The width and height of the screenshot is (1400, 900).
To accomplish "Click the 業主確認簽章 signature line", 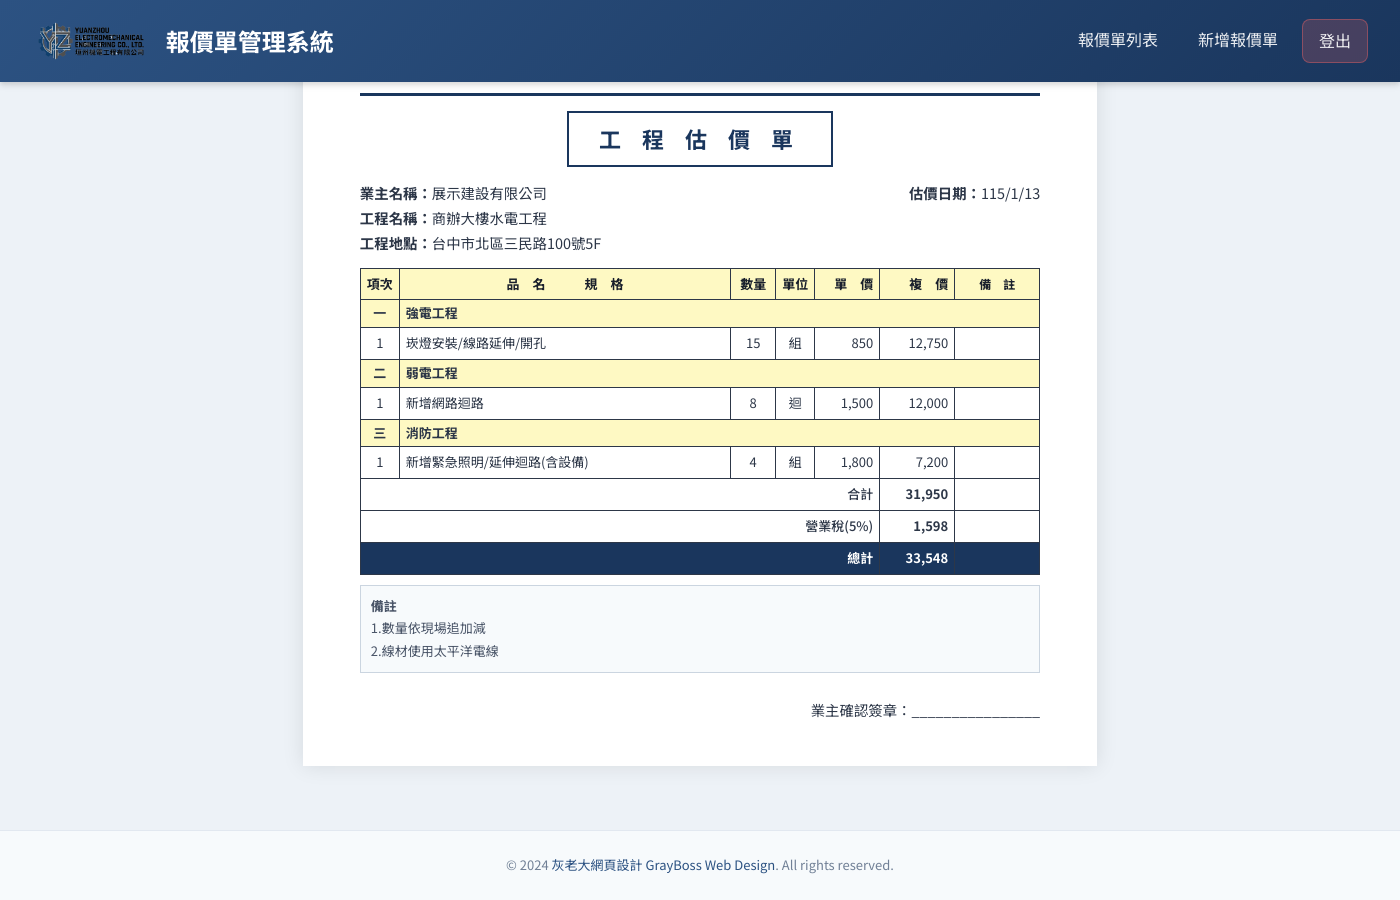I will coord(923,710).
